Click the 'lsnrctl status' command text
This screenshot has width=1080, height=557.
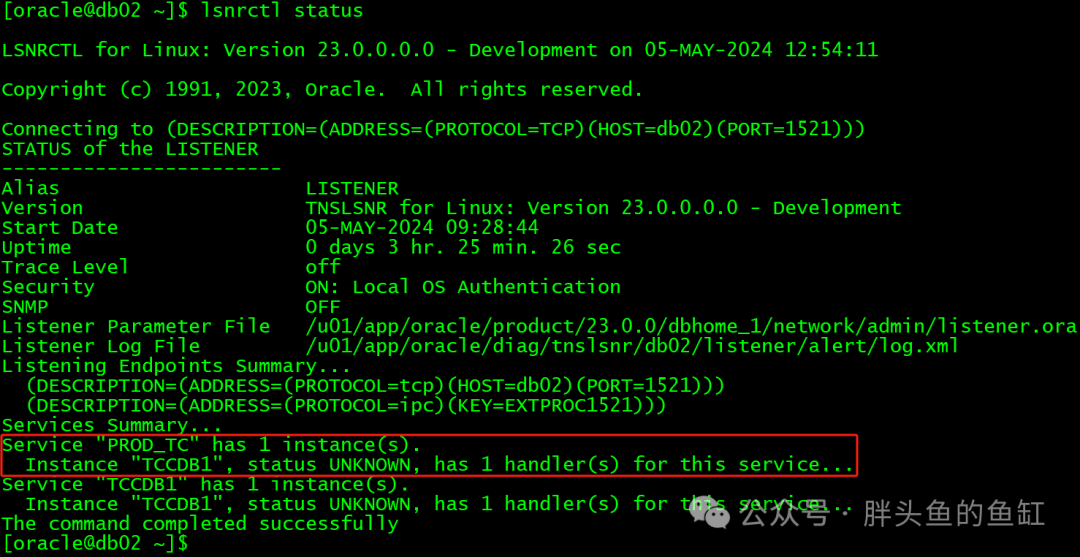280,11
